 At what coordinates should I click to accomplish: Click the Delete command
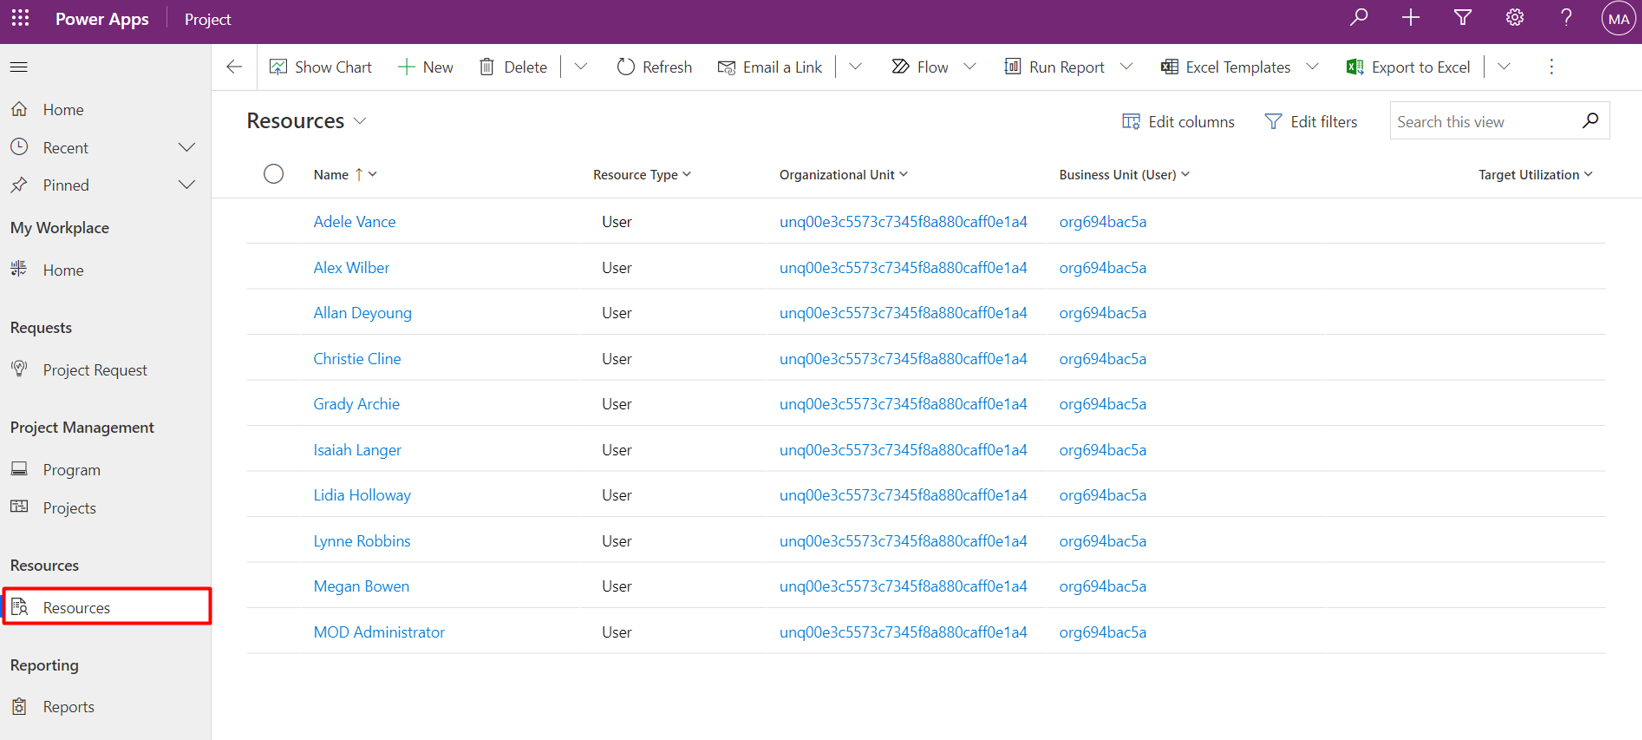pyautogui.click(x=513, y=67)
